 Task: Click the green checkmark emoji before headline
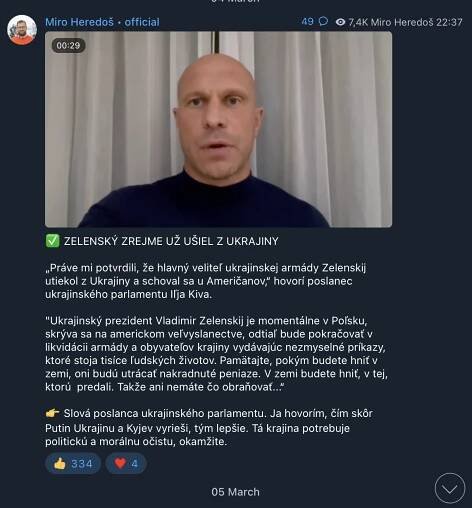tap(52, 241)
